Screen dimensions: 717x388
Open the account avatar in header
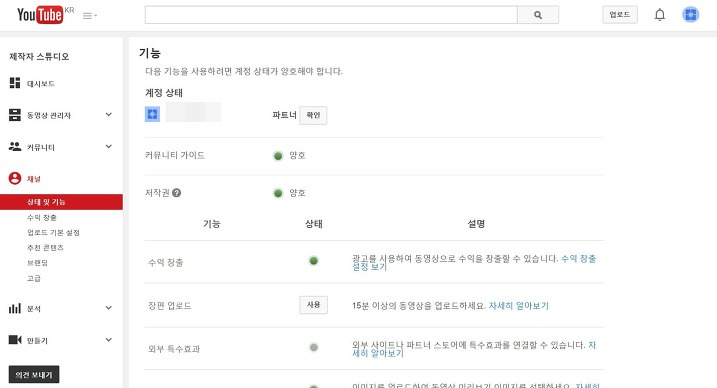[x=690, y=15]
